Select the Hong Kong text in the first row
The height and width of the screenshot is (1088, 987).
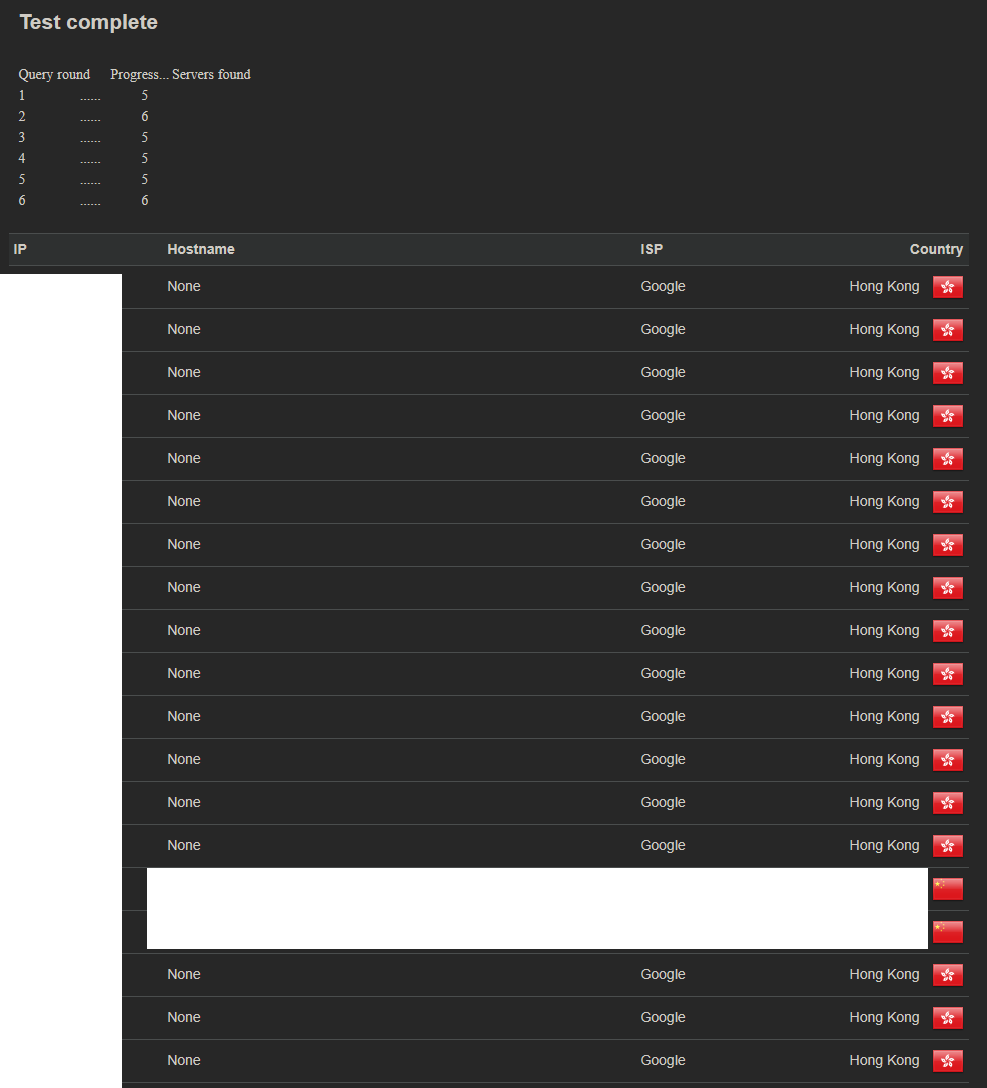(884, 286)
